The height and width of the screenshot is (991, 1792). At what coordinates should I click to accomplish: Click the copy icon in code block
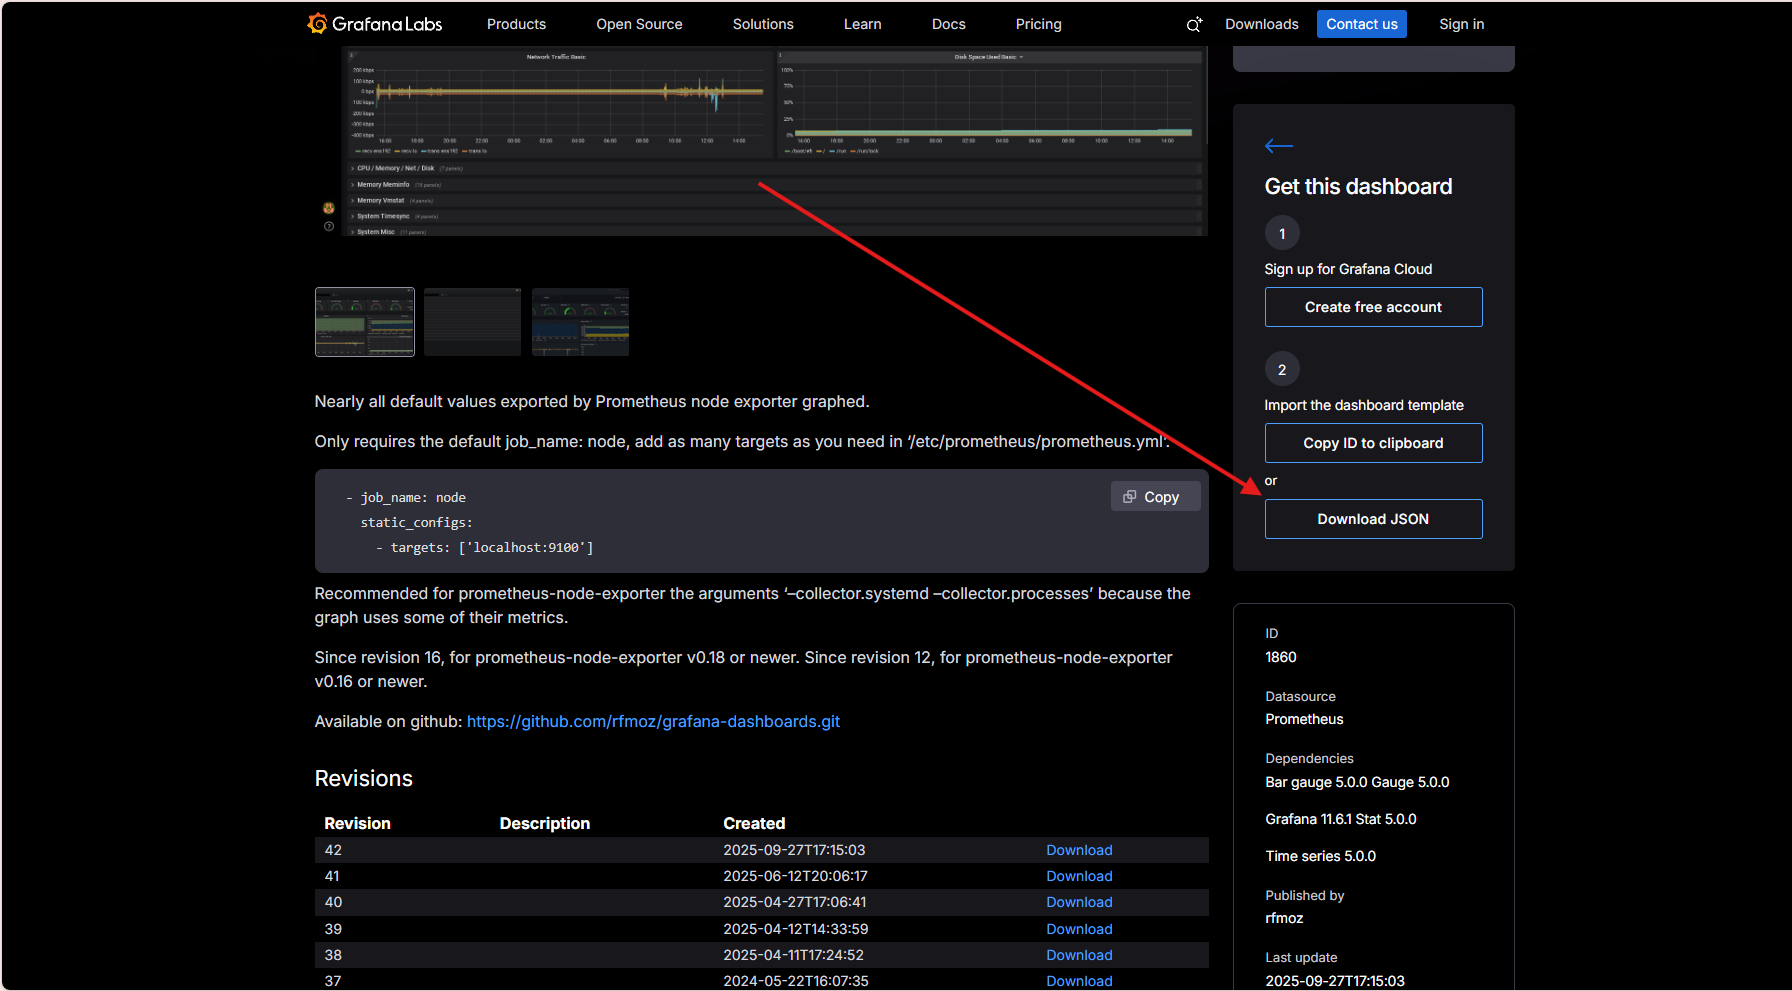tap(1130, 497)
